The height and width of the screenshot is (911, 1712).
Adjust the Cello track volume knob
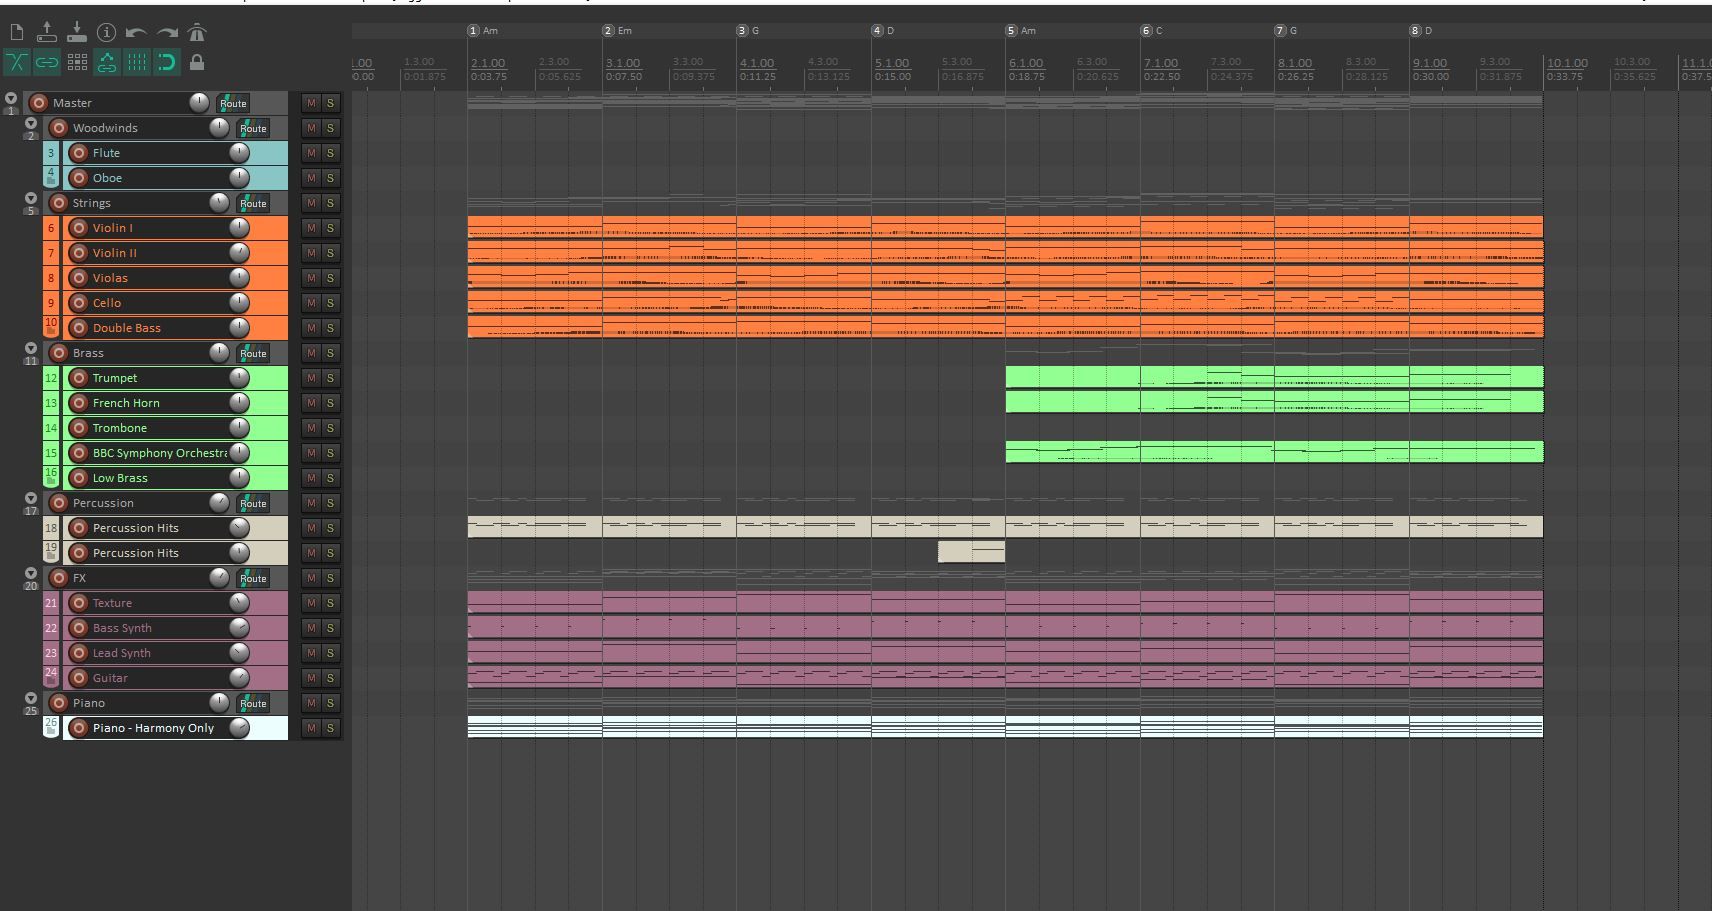click(239, 303)
